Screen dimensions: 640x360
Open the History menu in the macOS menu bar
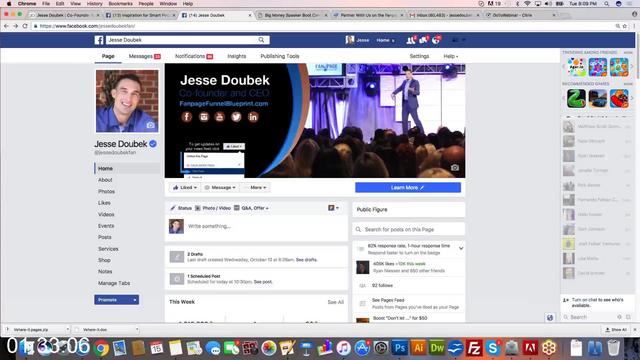click(94, 4)
